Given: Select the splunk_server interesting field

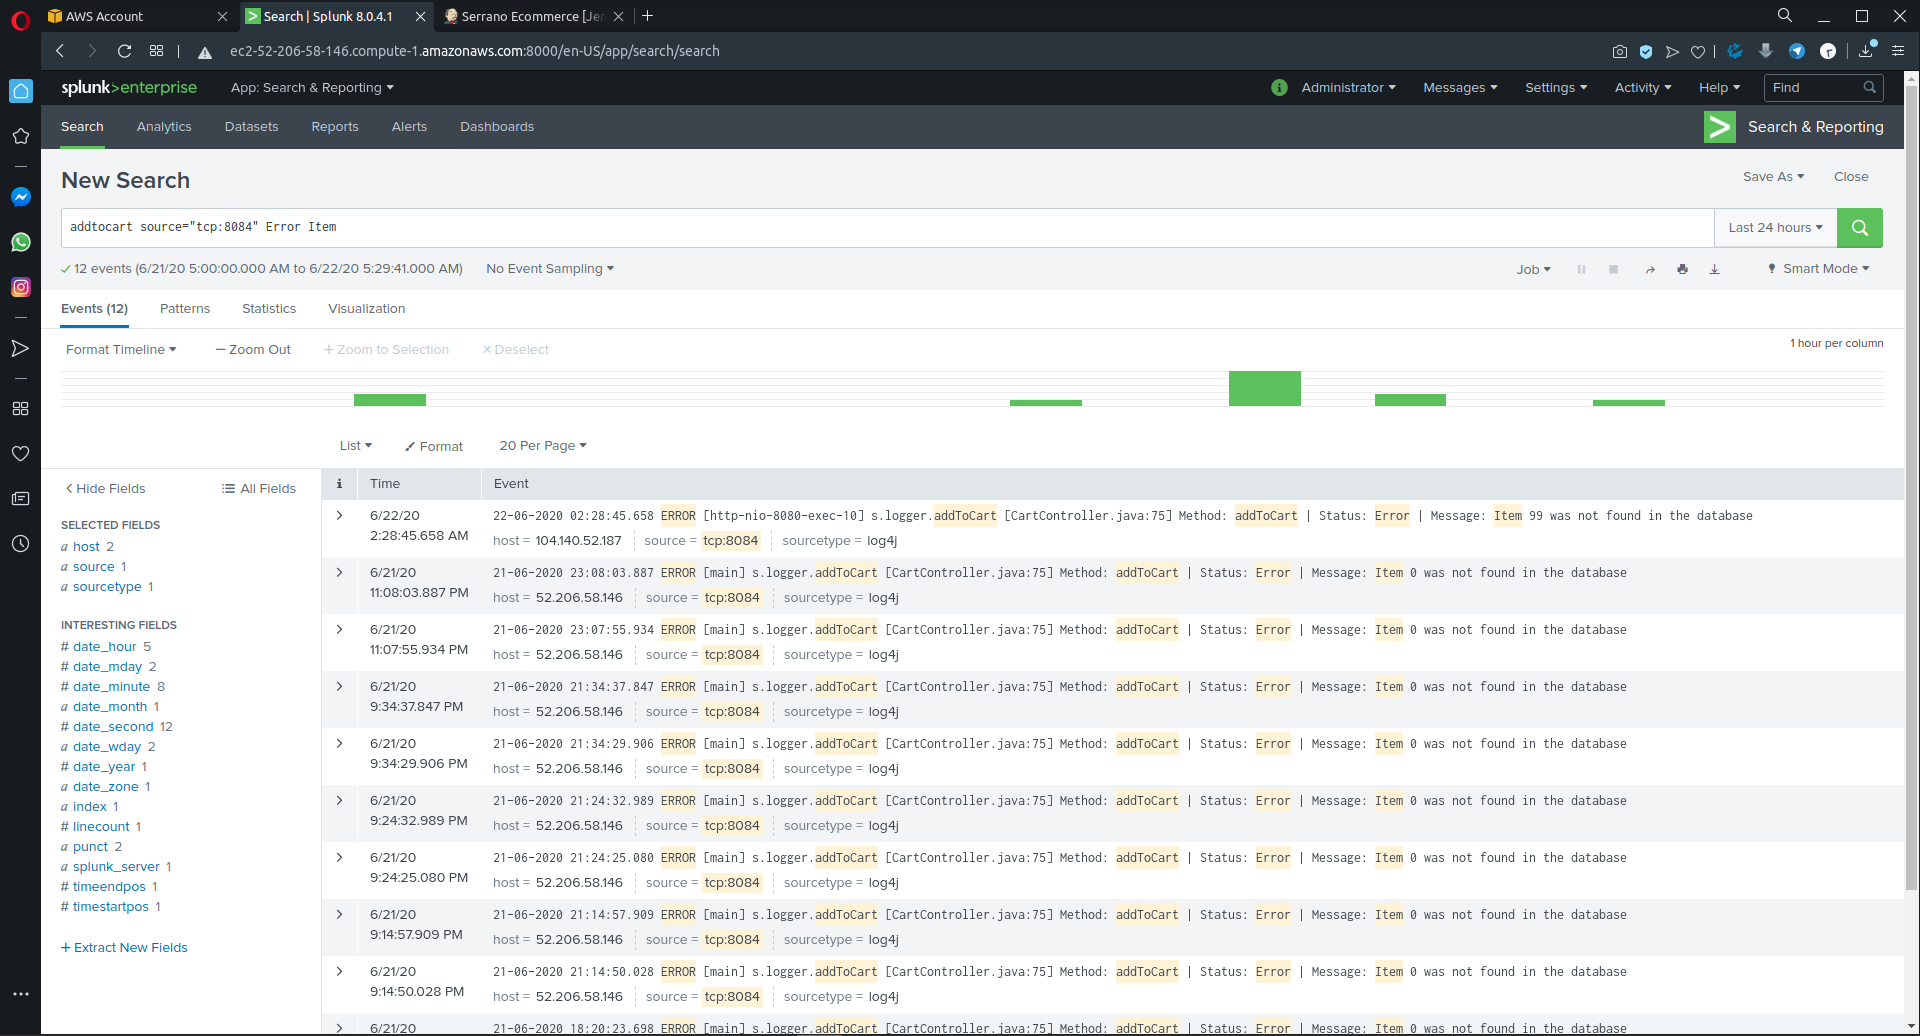Looking at the screenshot, I should pos(116,867).
